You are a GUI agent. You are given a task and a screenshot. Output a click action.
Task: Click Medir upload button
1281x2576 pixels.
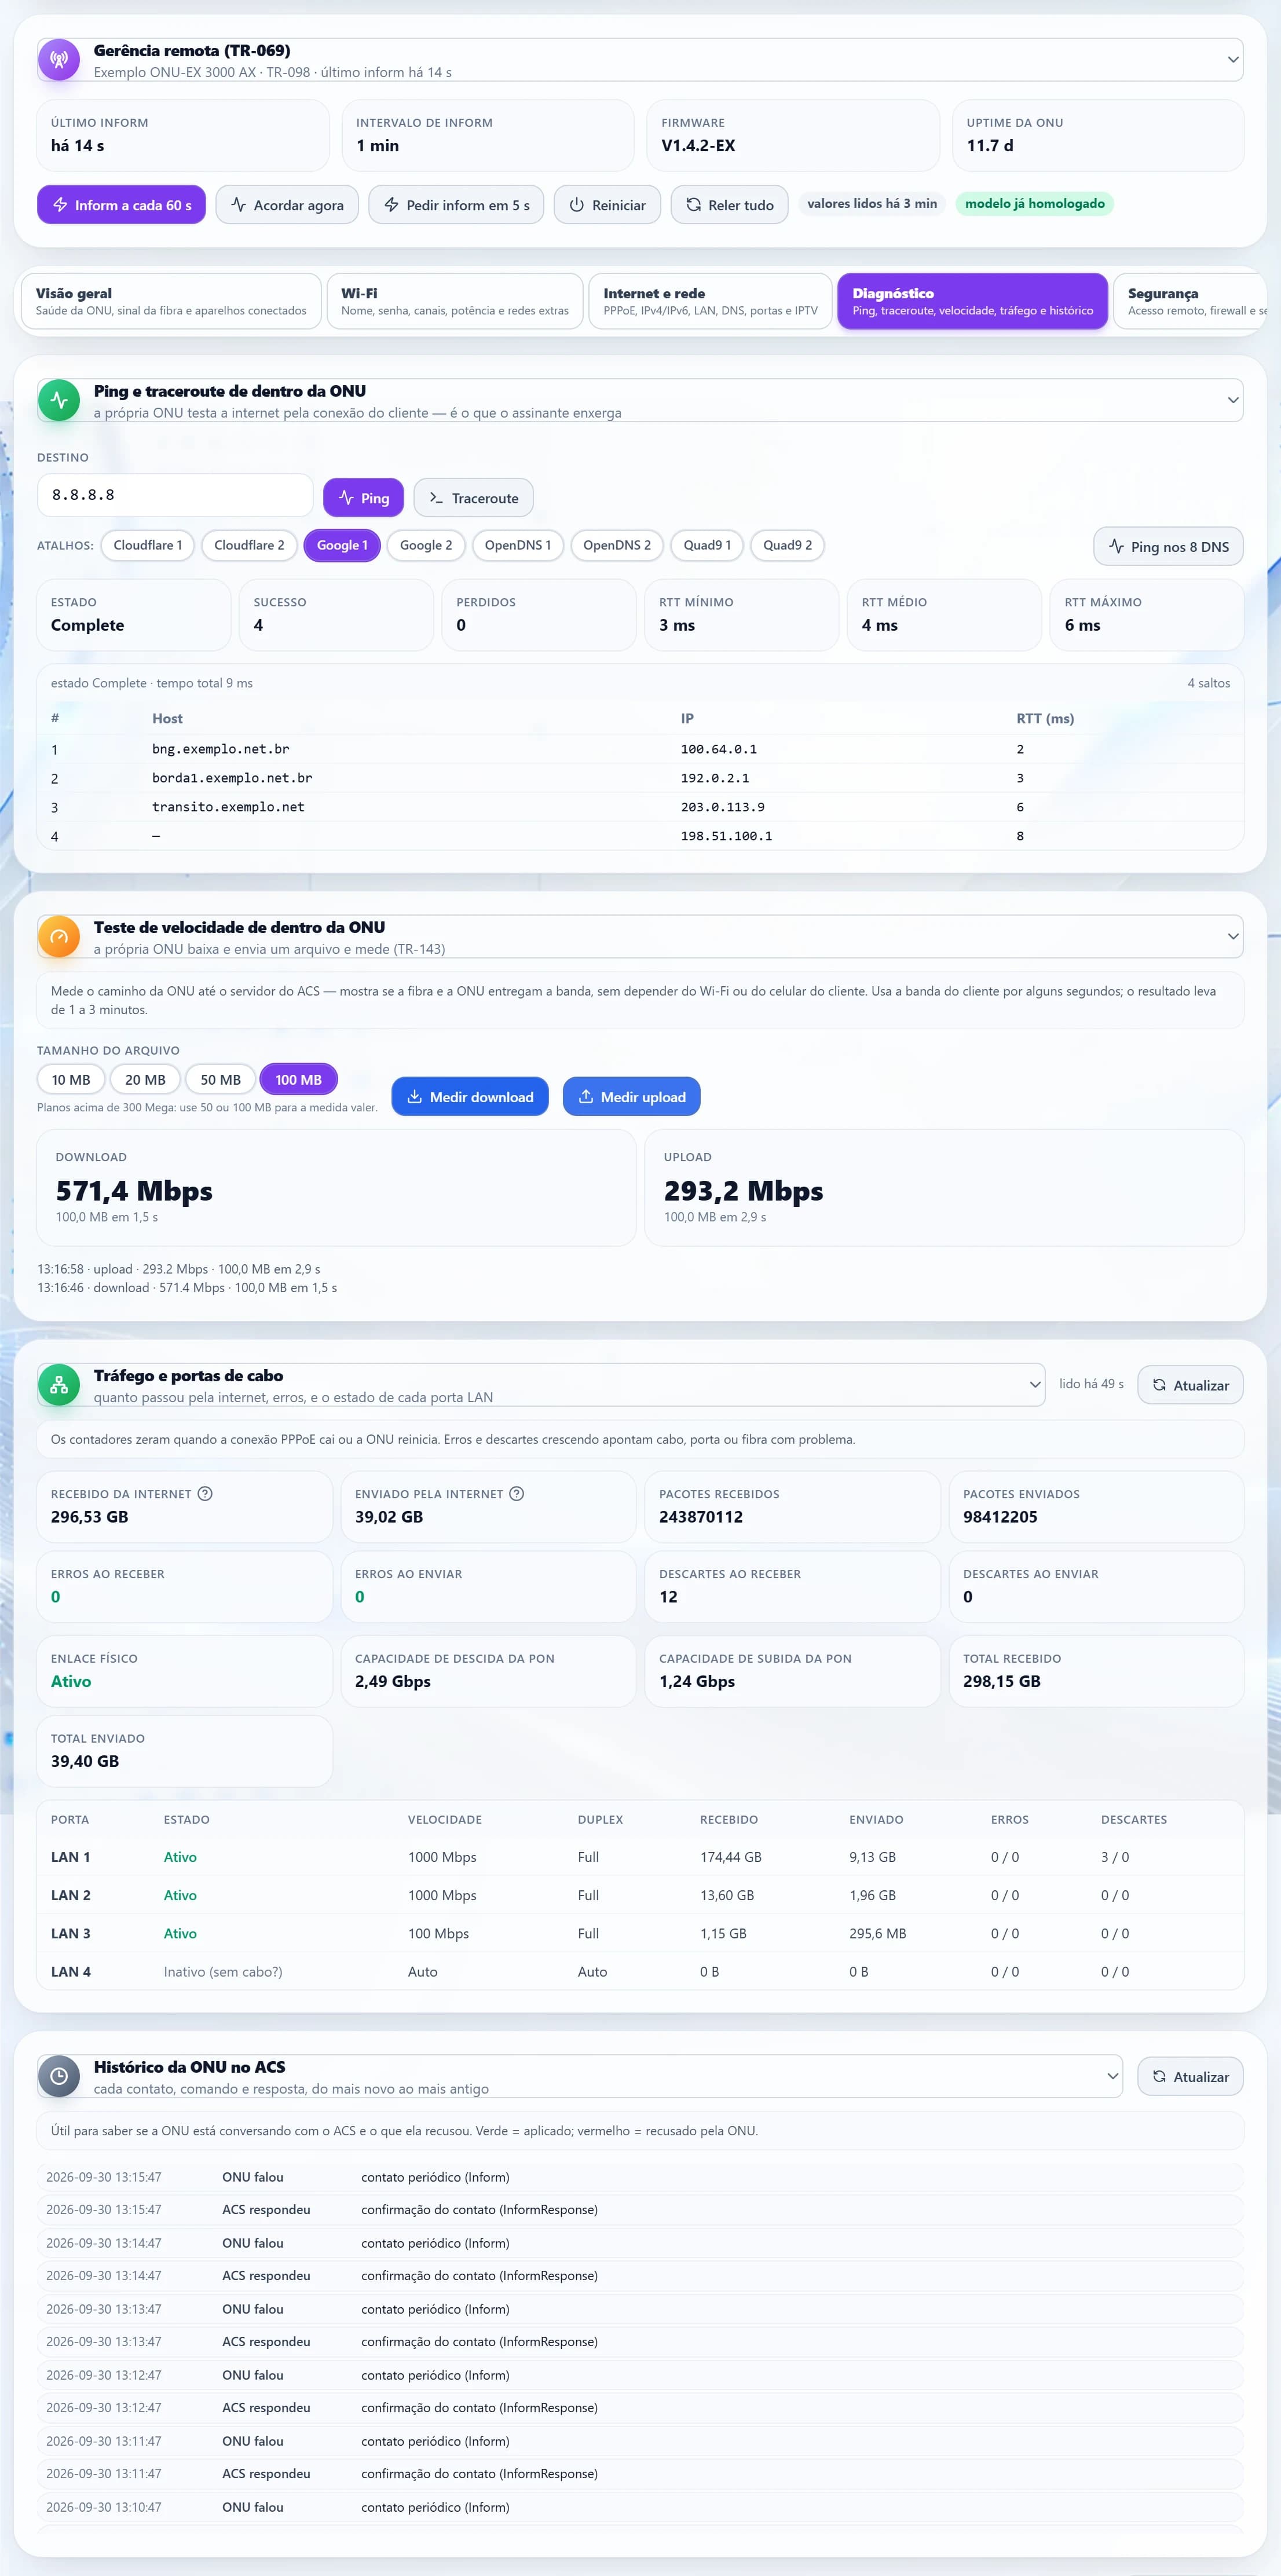coord(632,1097)
